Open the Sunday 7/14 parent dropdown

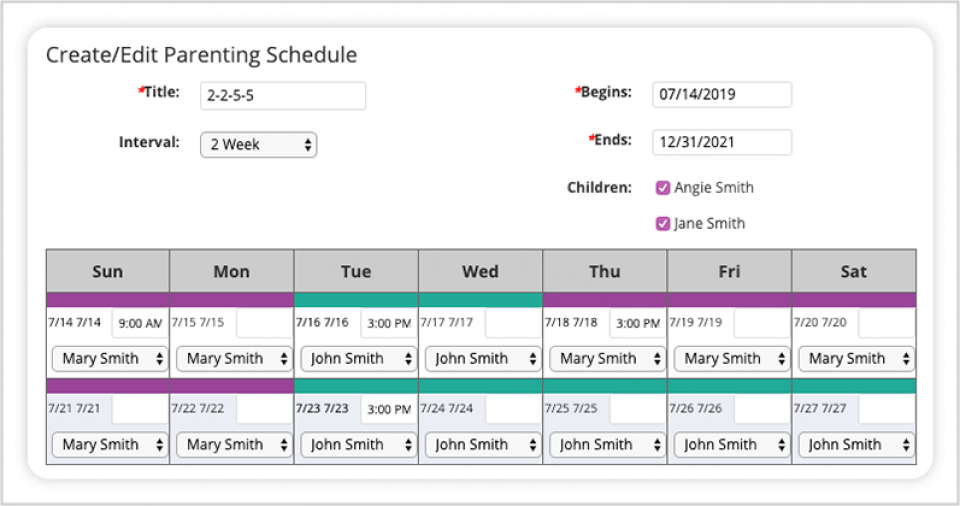(109, 359)
